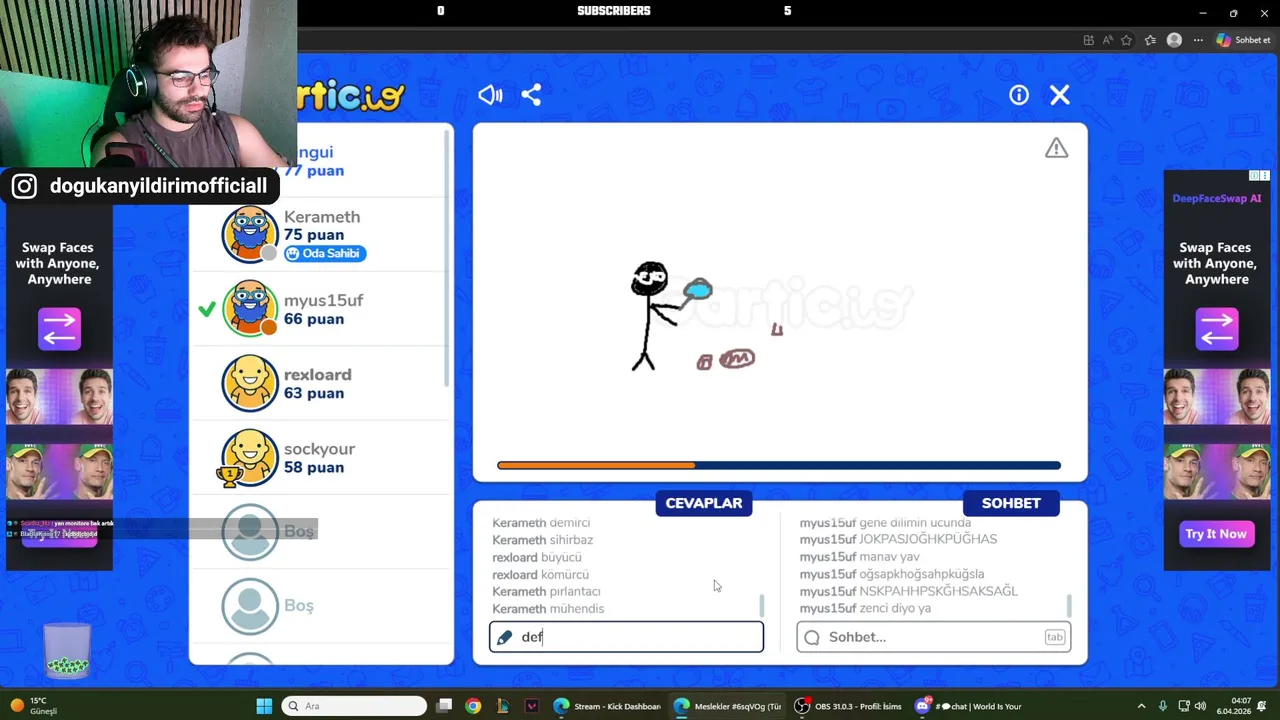Click the 'Kerameth pırlantacı' answer row
Screen dimensions: 1280x720
pos(546,592)
